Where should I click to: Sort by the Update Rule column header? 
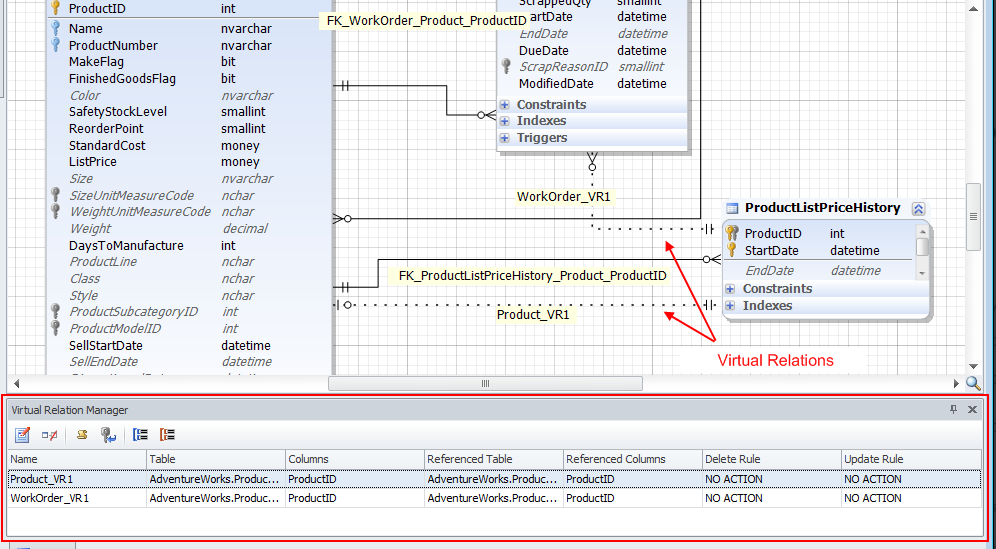911,459
